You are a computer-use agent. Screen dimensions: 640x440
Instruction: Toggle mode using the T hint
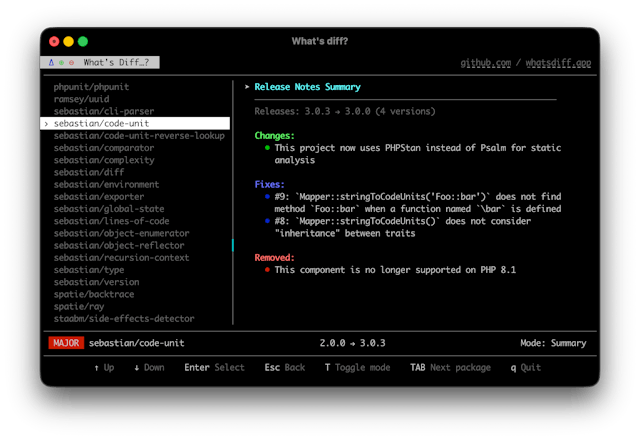pyautogui.click(x=357, y=367)
